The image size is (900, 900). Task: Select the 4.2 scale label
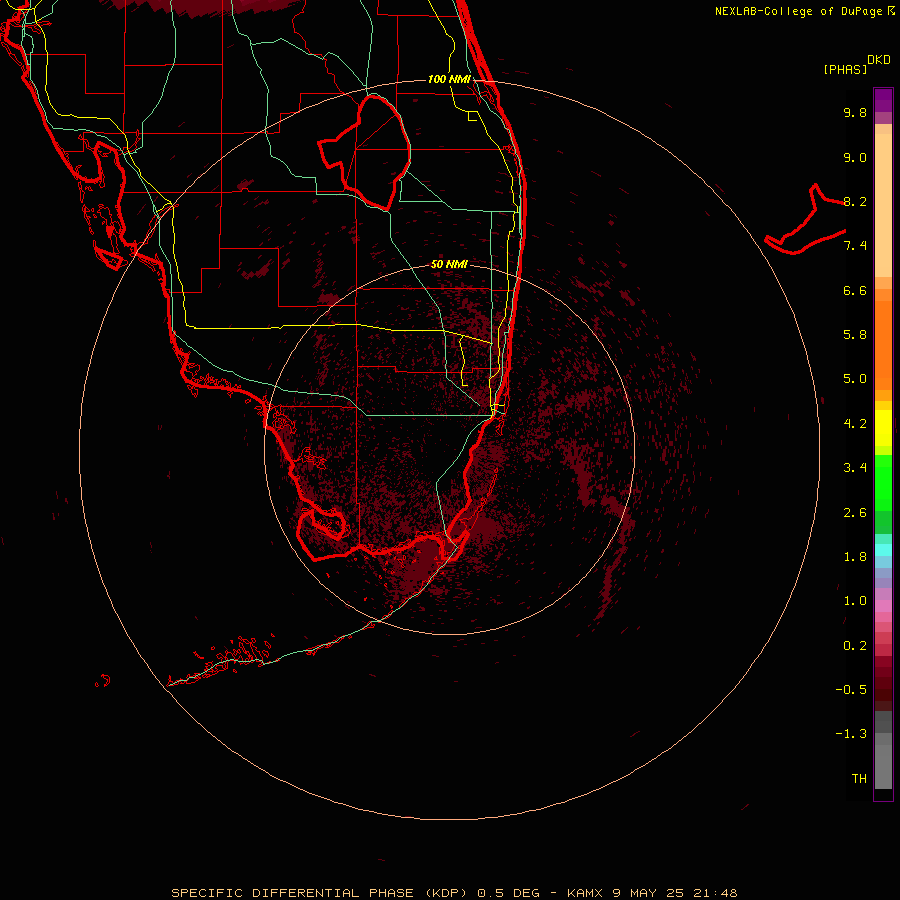coord(855,424)
